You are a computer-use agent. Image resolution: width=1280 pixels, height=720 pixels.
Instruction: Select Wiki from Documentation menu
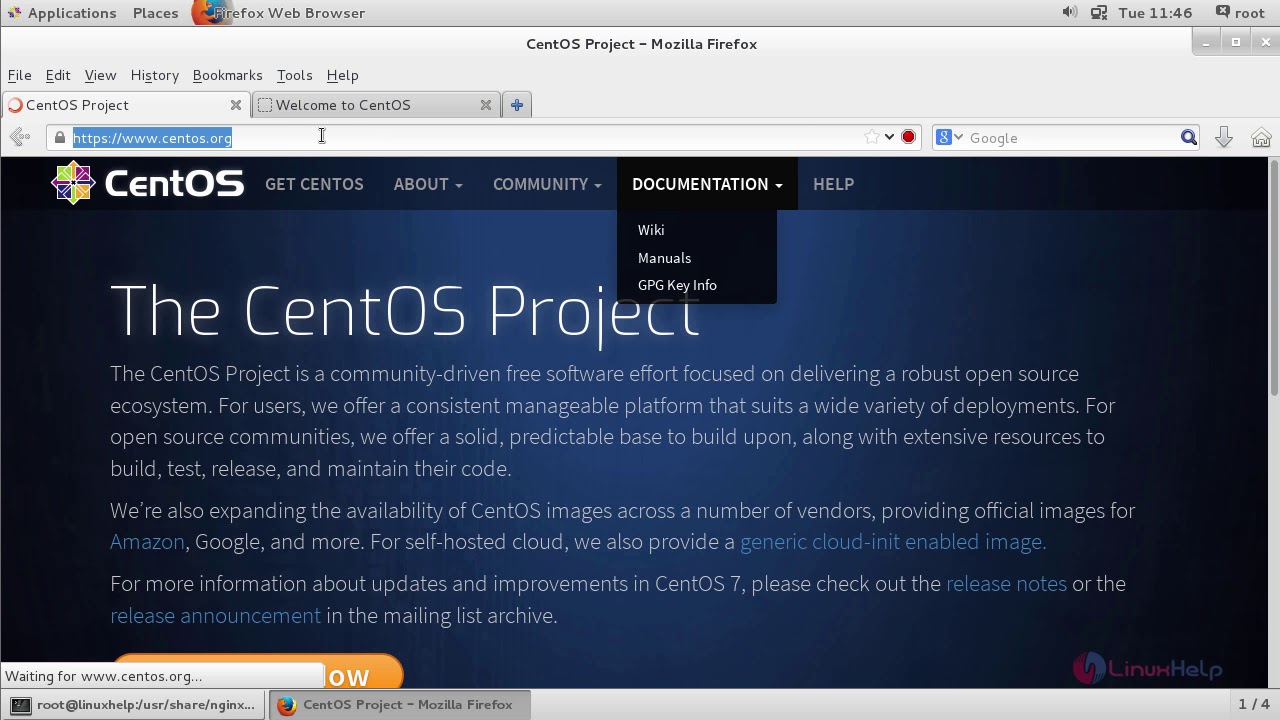tap(651, 230)
